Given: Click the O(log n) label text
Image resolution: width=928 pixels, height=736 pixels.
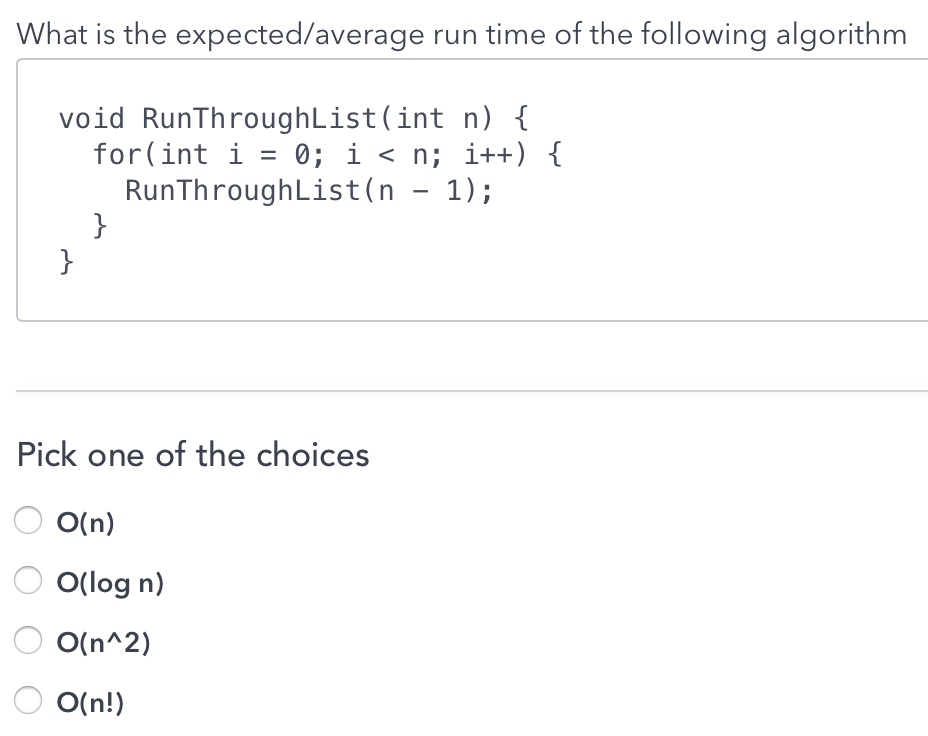Looking at the screenshot, I should (110, 582).
